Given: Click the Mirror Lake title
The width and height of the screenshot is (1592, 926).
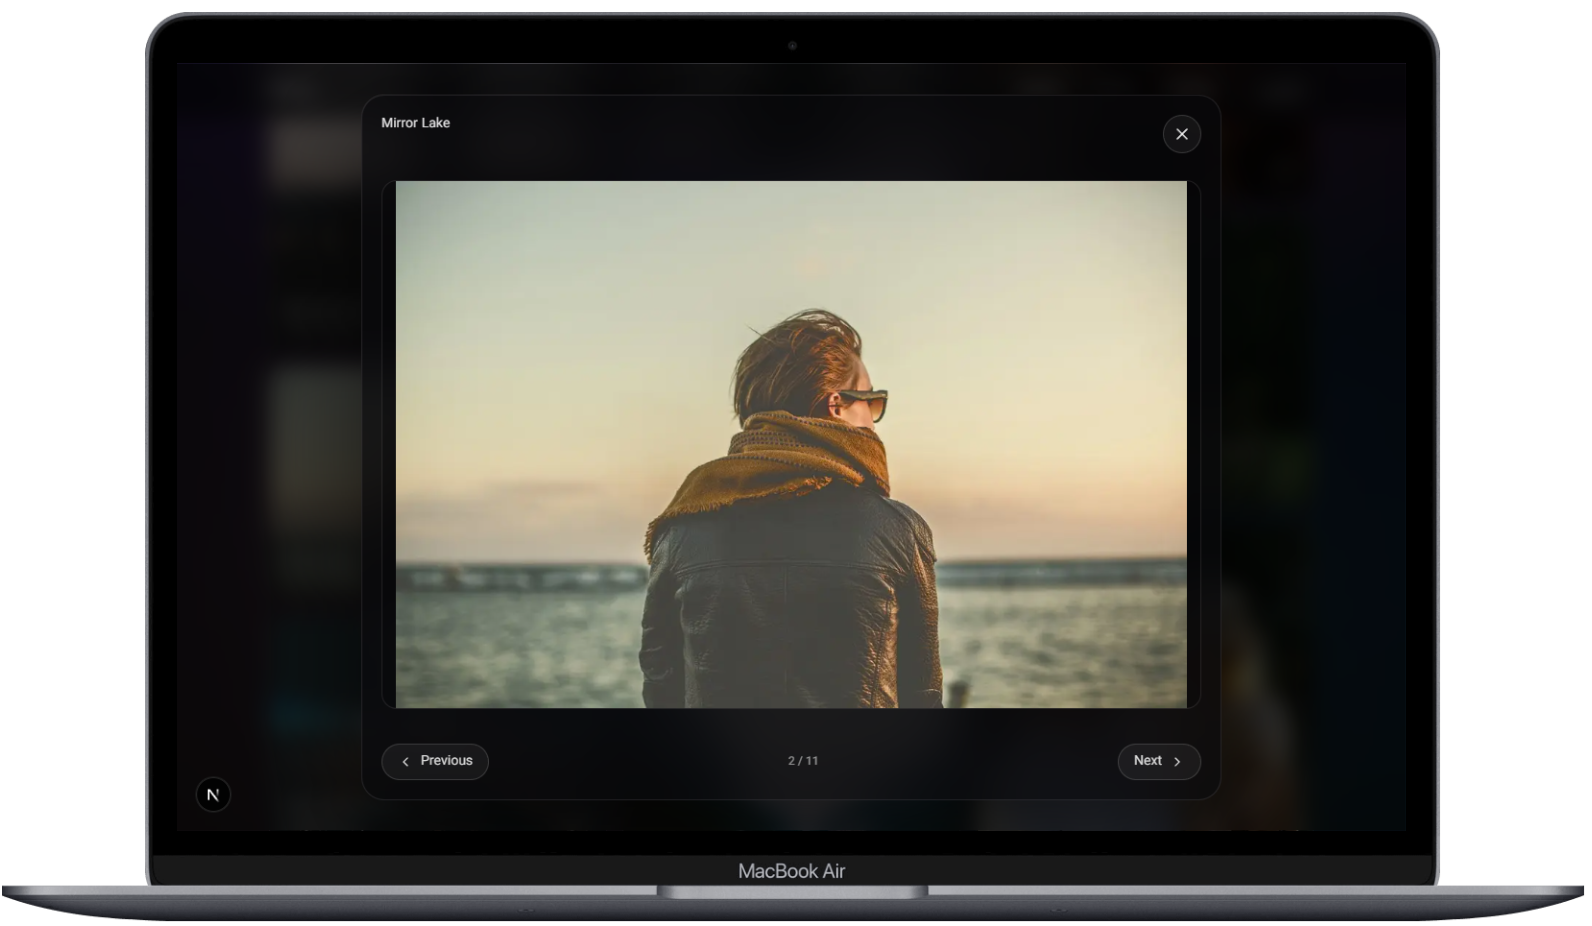Looking at the screenshot, I should pos(415,123).
